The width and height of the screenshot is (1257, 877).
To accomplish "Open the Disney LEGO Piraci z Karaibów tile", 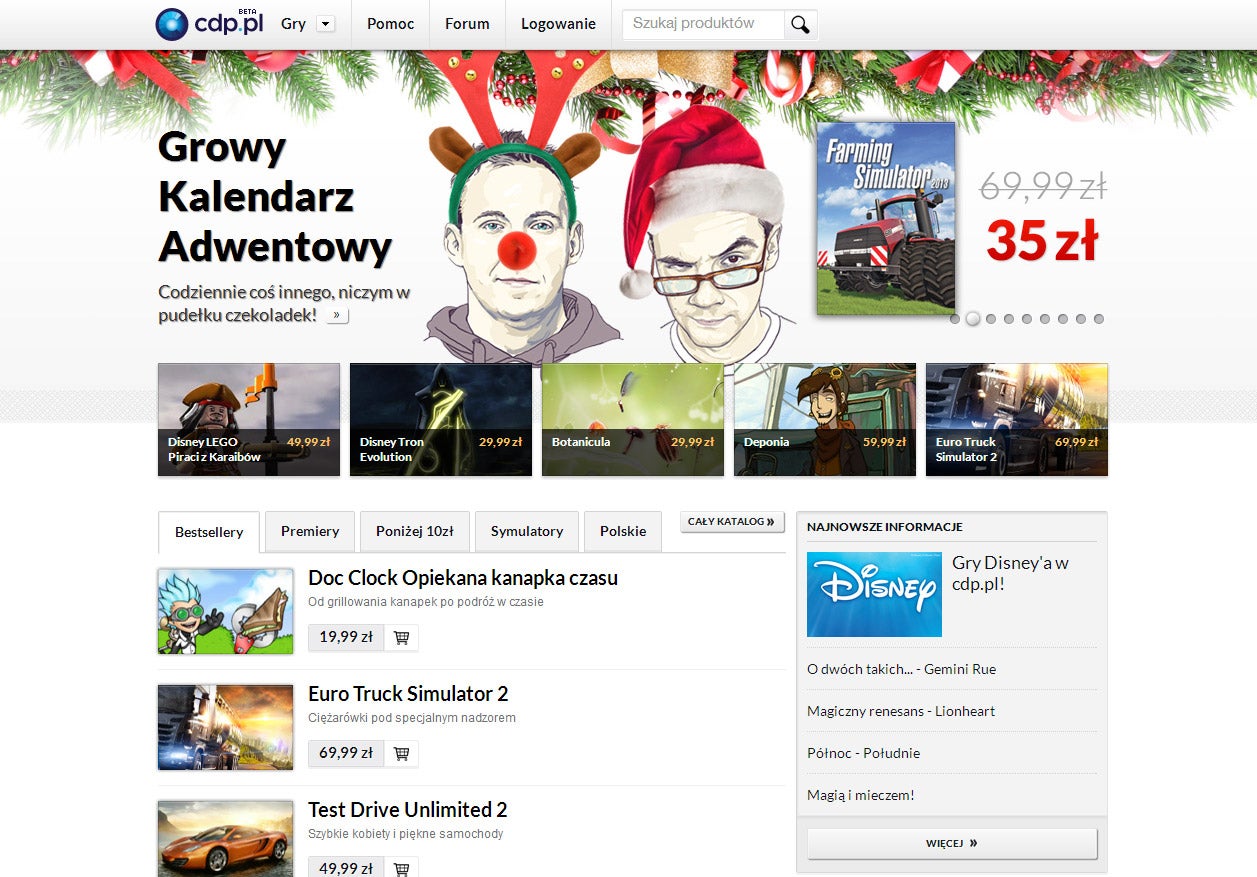I will click(x=249, y=420).
